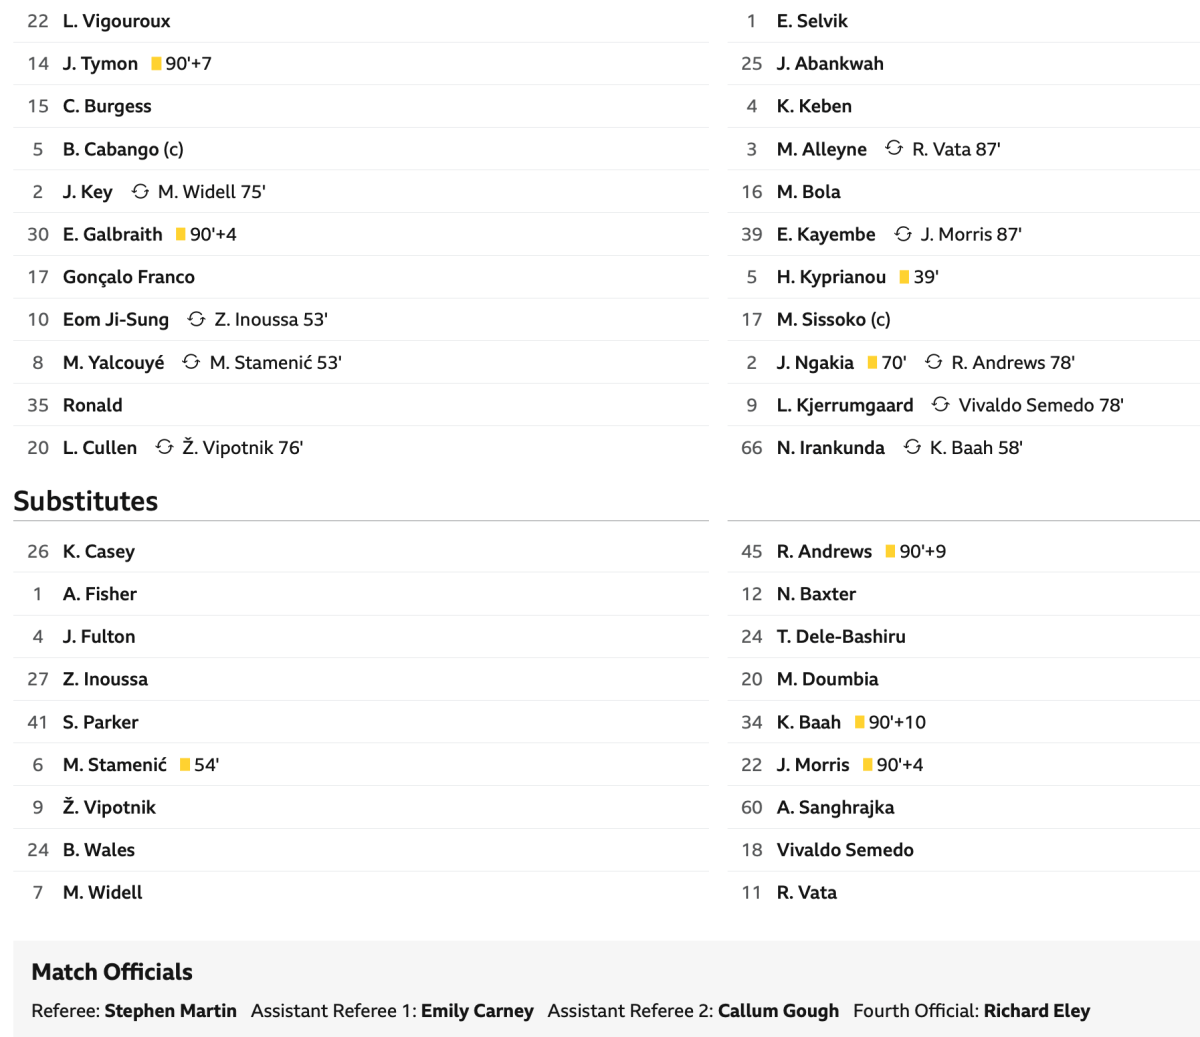This screenshot has width=1200, height=1037.
Task: Click on M. Sissoko (c) name
Action: coord(833,320)
